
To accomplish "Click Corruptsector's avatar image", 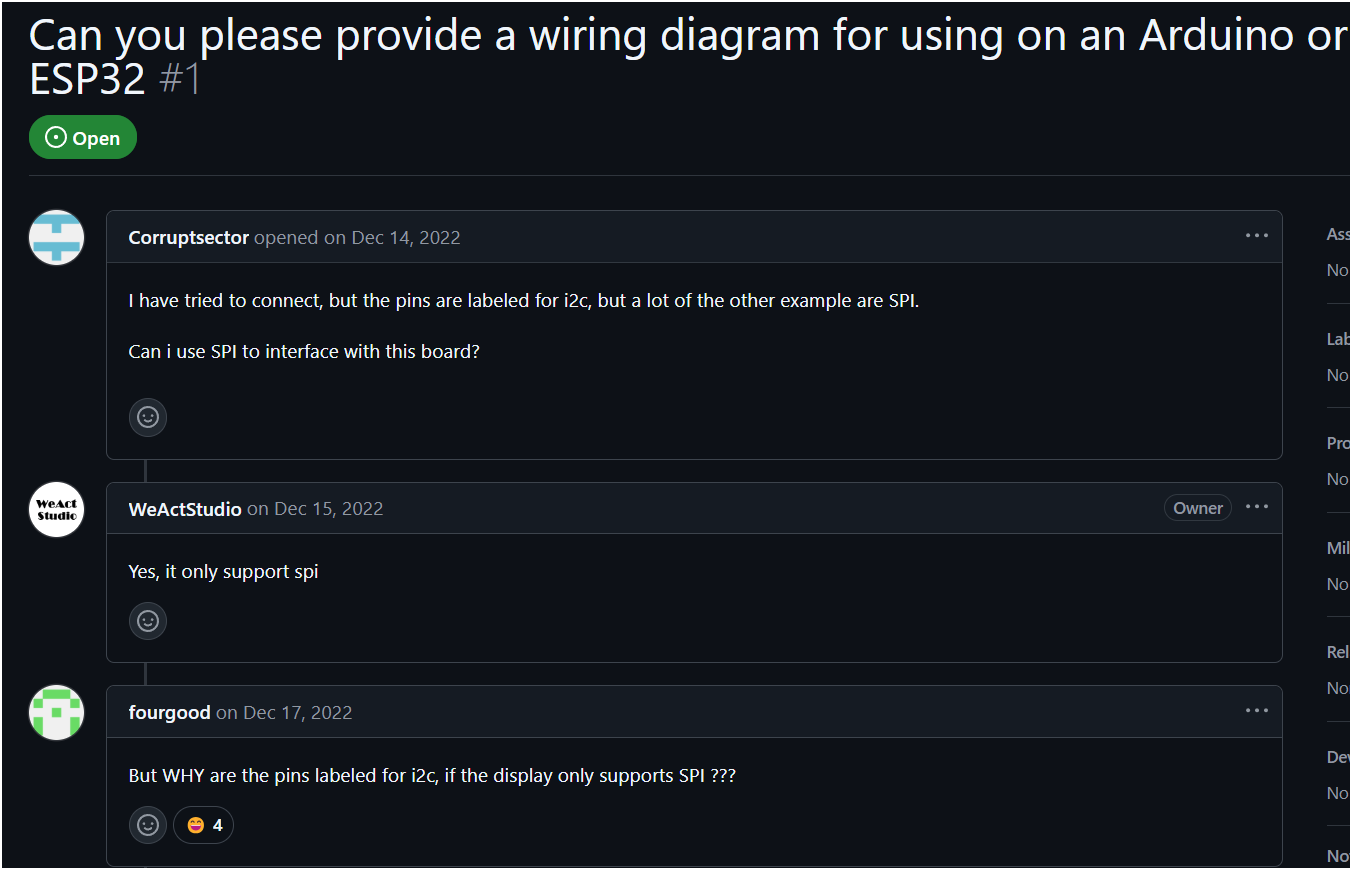I will [x=56, y=238].
